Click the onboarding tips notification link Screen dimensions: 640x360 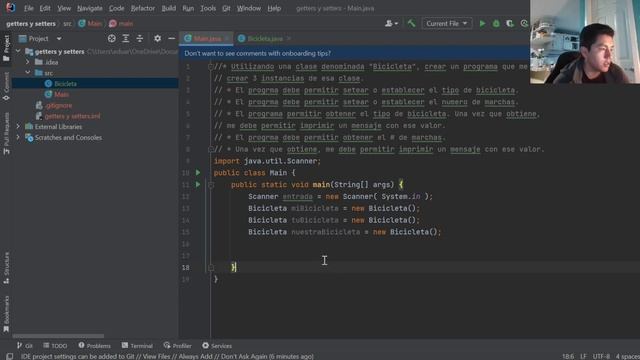[x=258, y=53]
